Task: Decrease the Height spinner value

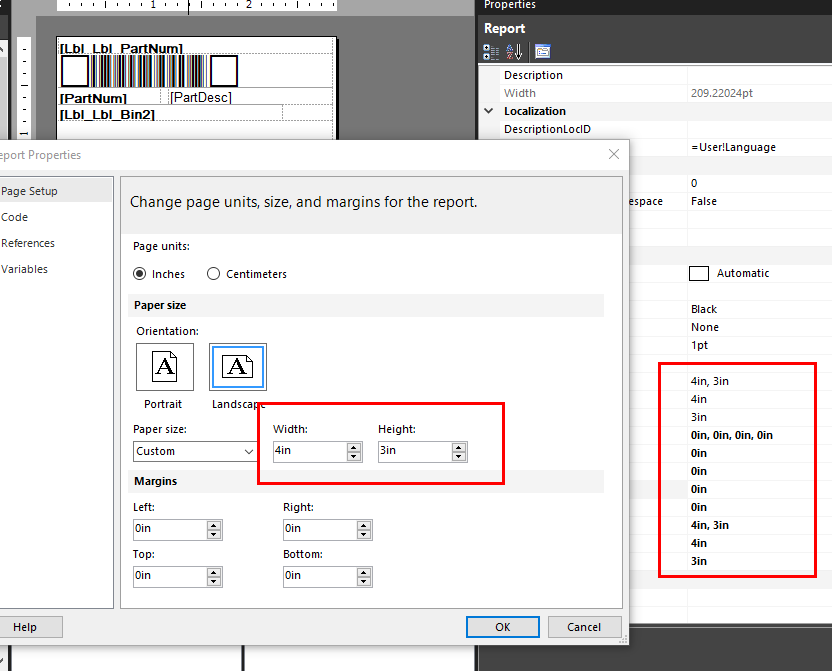Action: pyautogui.click(x=458, y=457)
